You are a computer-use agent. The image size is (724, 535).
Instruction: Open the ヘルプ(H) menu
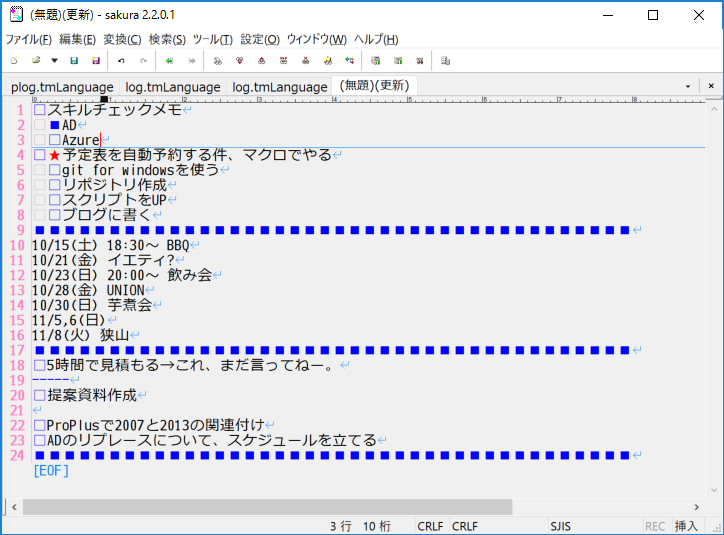point(376,40)
